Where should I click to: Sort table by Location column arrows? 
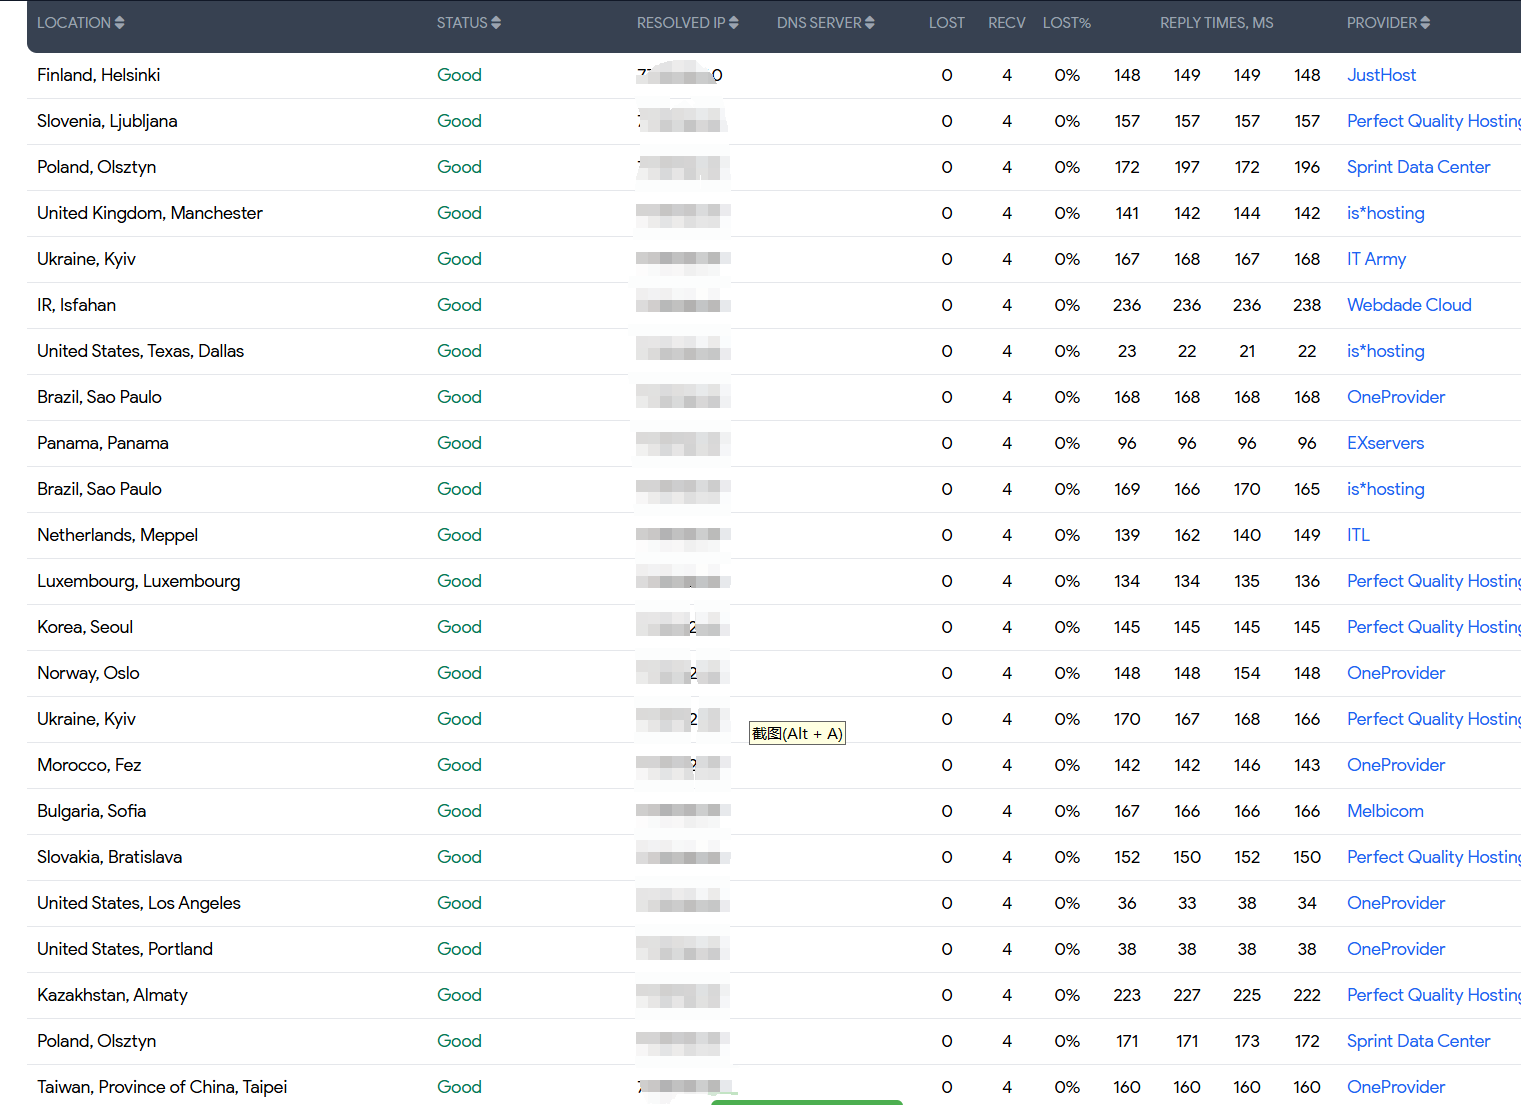tap(120, 23)
